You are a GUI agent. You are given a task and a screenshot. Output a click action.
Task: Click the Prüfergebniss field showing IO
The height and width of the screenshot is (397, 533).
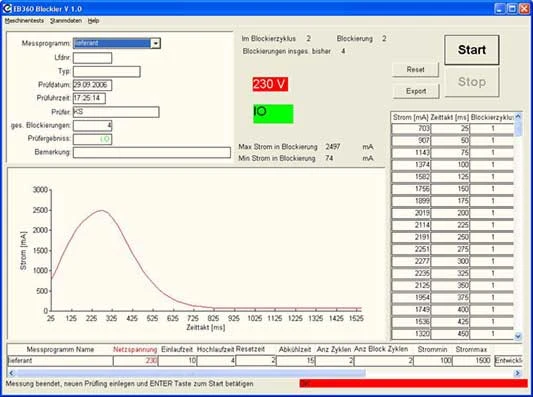(x=92, y=139)
